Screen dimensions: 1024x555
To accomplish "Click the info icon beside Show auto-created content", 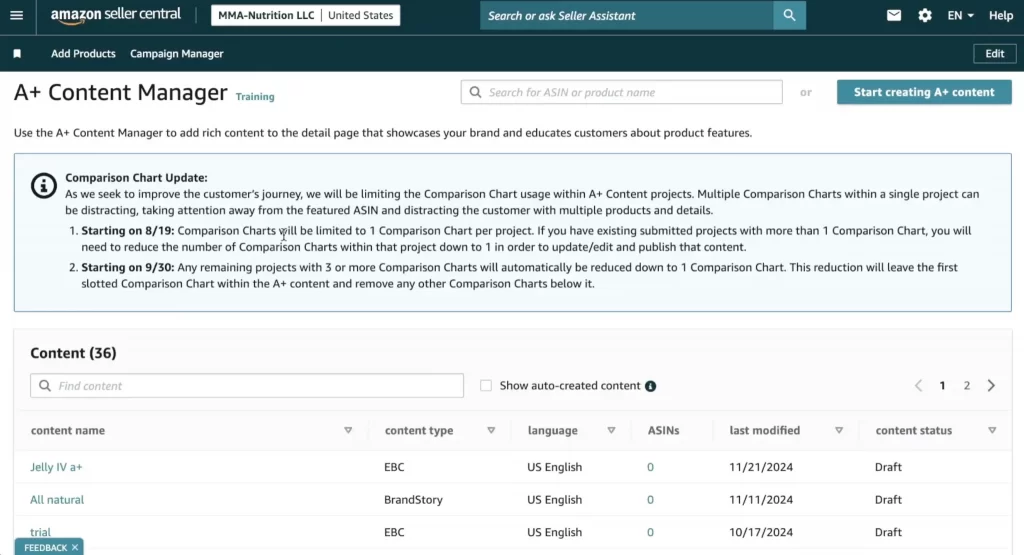I will point(650,386).
